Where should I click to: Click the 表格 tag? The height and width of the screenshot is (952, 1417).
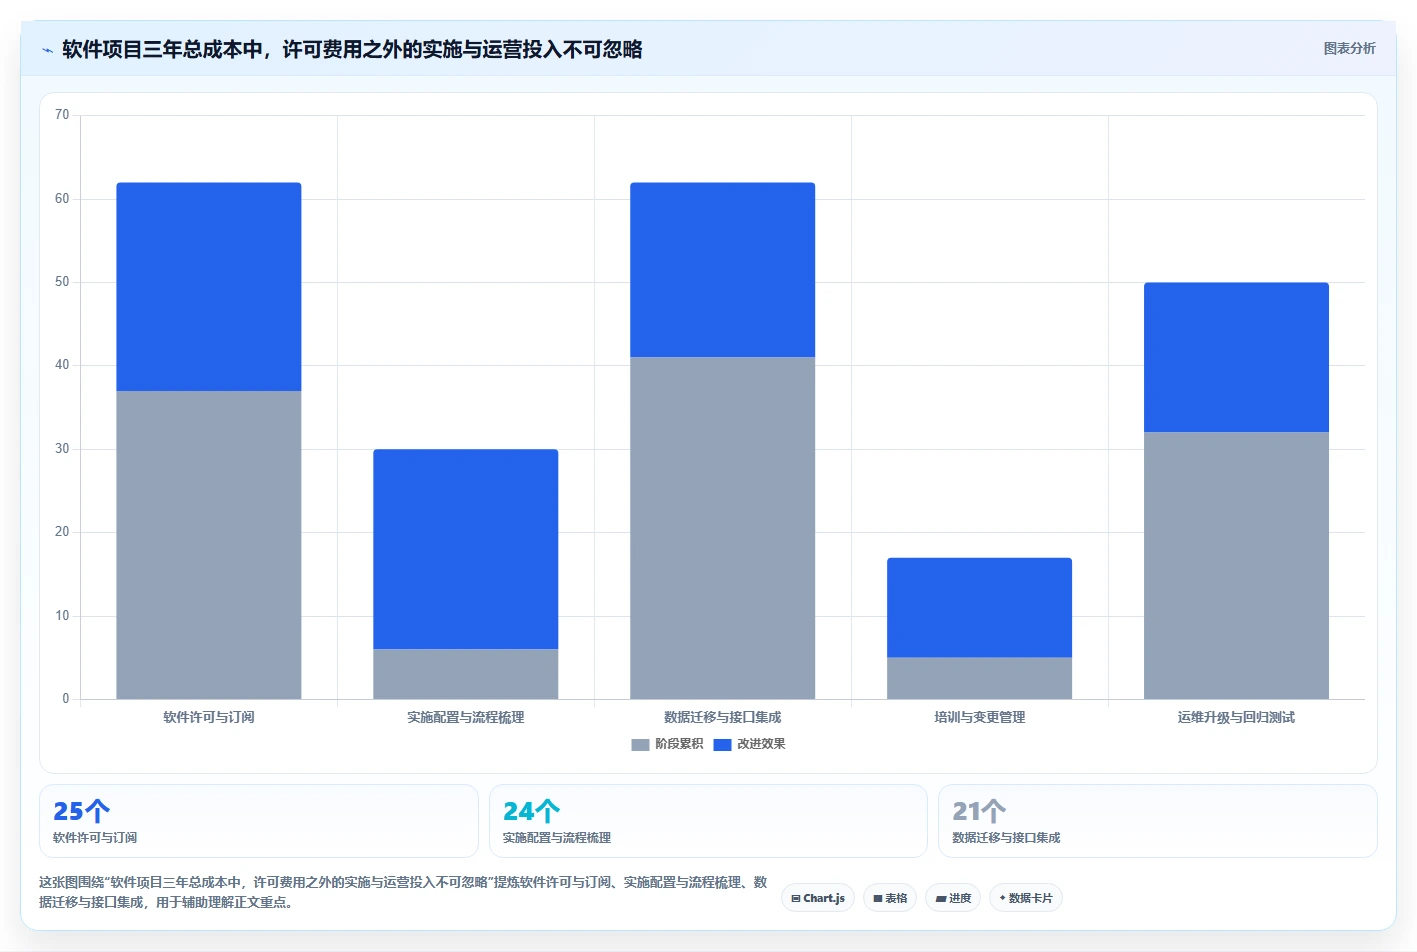(889, 898)
